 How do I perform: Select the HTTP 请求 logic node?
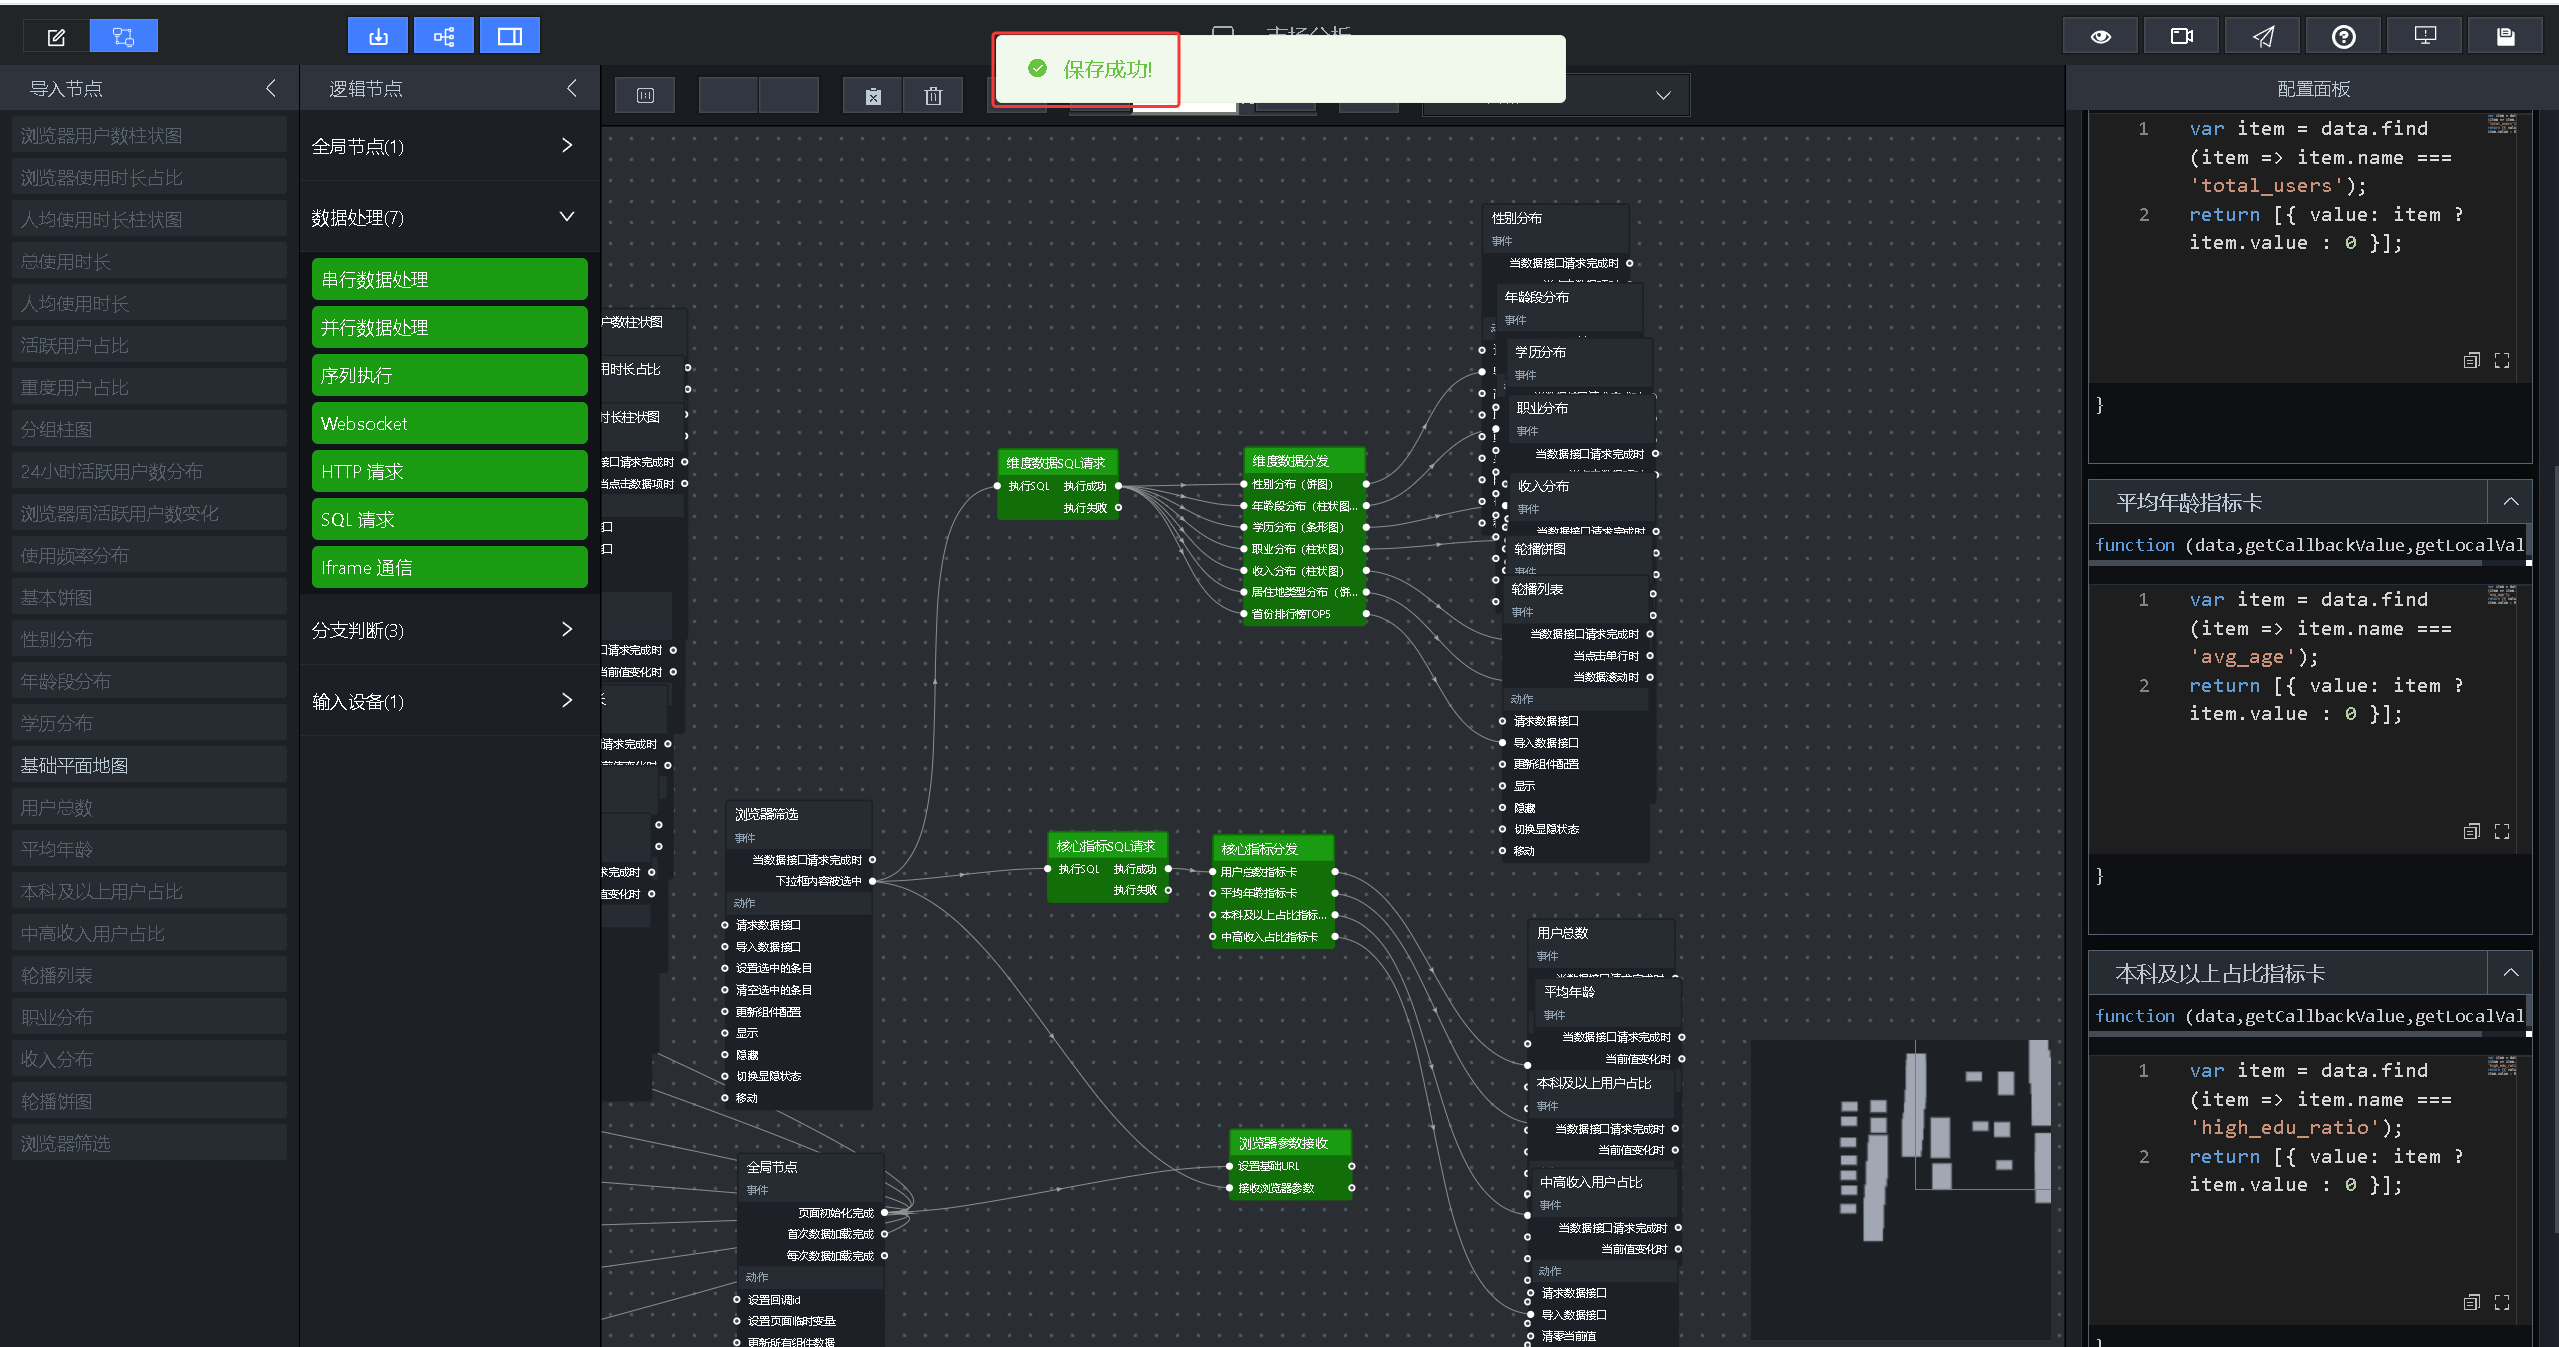[449, 471]
